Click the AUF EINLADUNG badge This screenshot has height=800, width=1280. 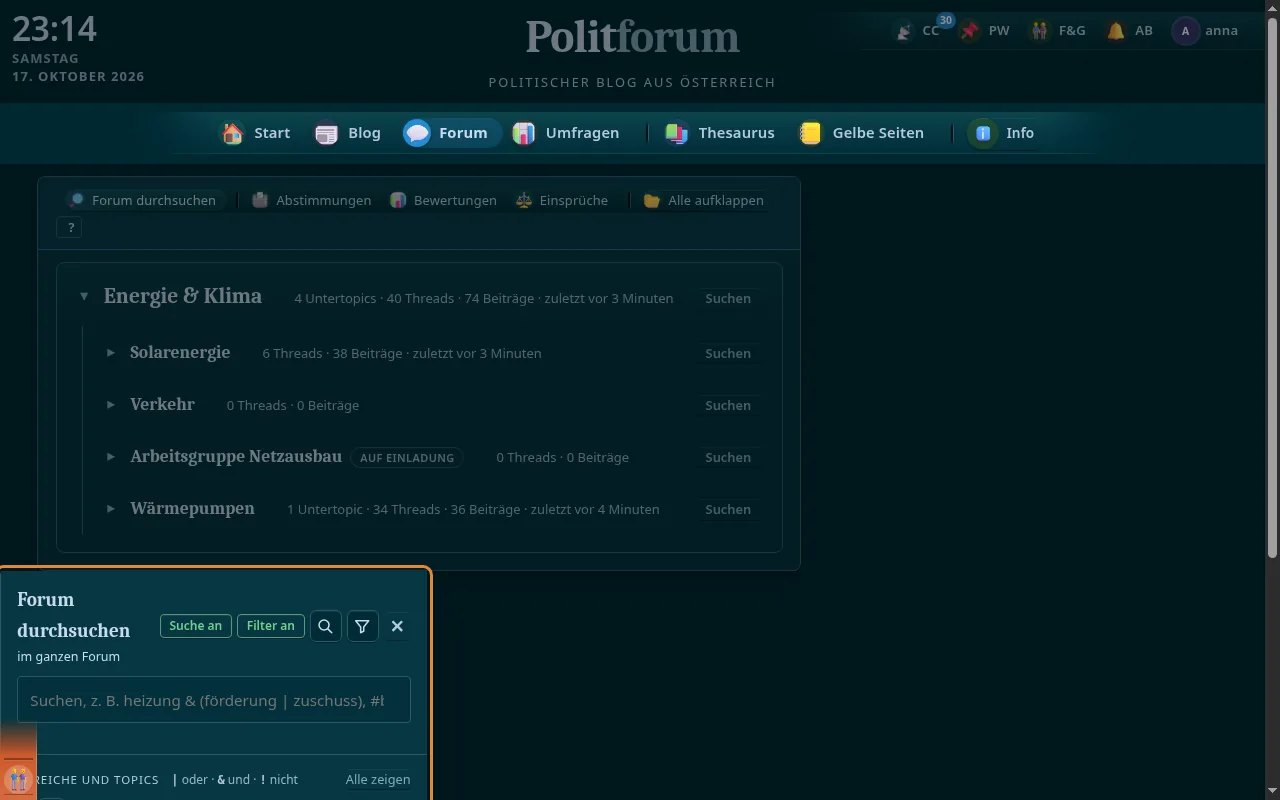[x=407, y=458]
